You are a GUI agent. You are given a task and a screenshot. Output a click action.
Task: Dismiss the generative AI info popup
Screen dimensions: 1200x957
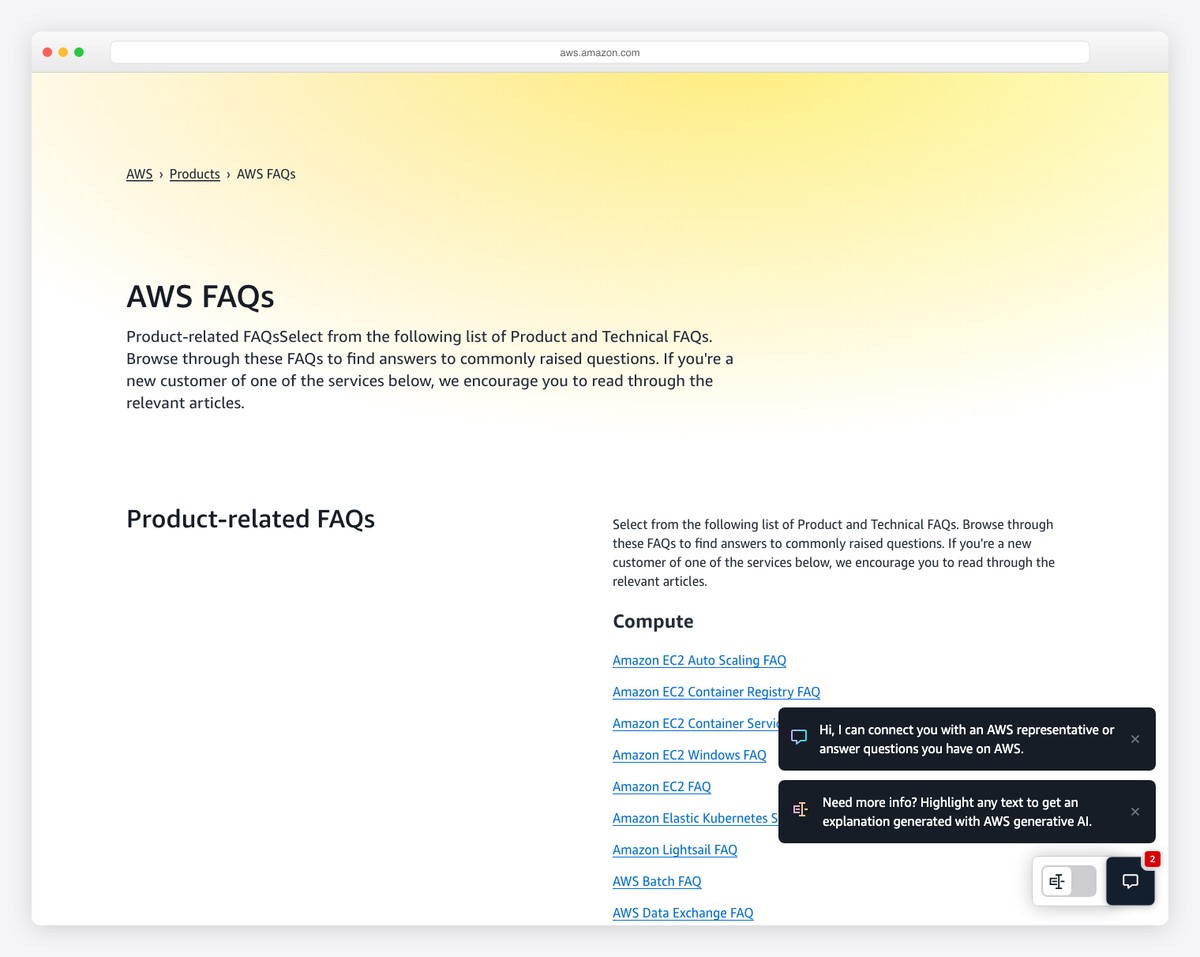(x=1135, y=811)
